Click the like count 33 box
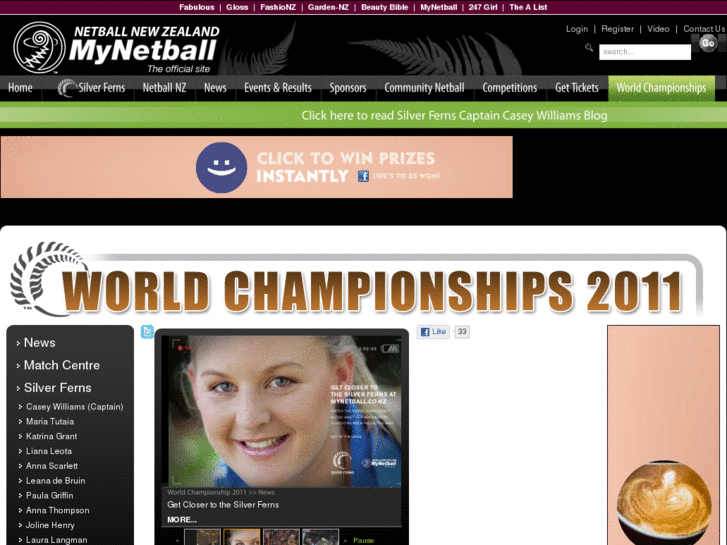This screenshot has height=545, width=727. [462, 332]
